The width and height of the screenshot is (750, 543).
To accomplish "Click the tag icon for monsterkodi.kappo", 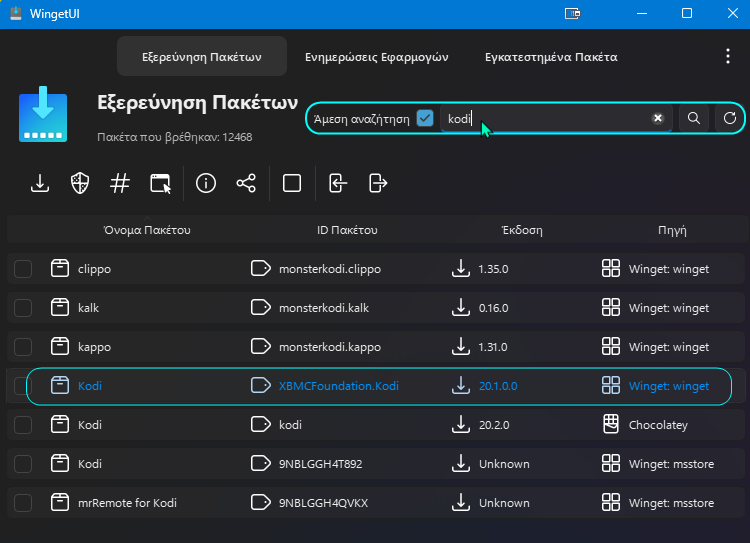I will click(x=261, y=346).
